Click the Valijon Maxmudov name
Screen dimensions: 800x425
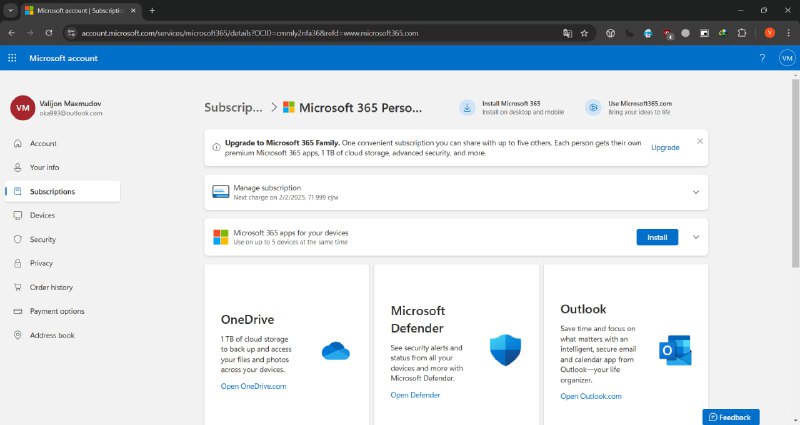coord(70,103)
